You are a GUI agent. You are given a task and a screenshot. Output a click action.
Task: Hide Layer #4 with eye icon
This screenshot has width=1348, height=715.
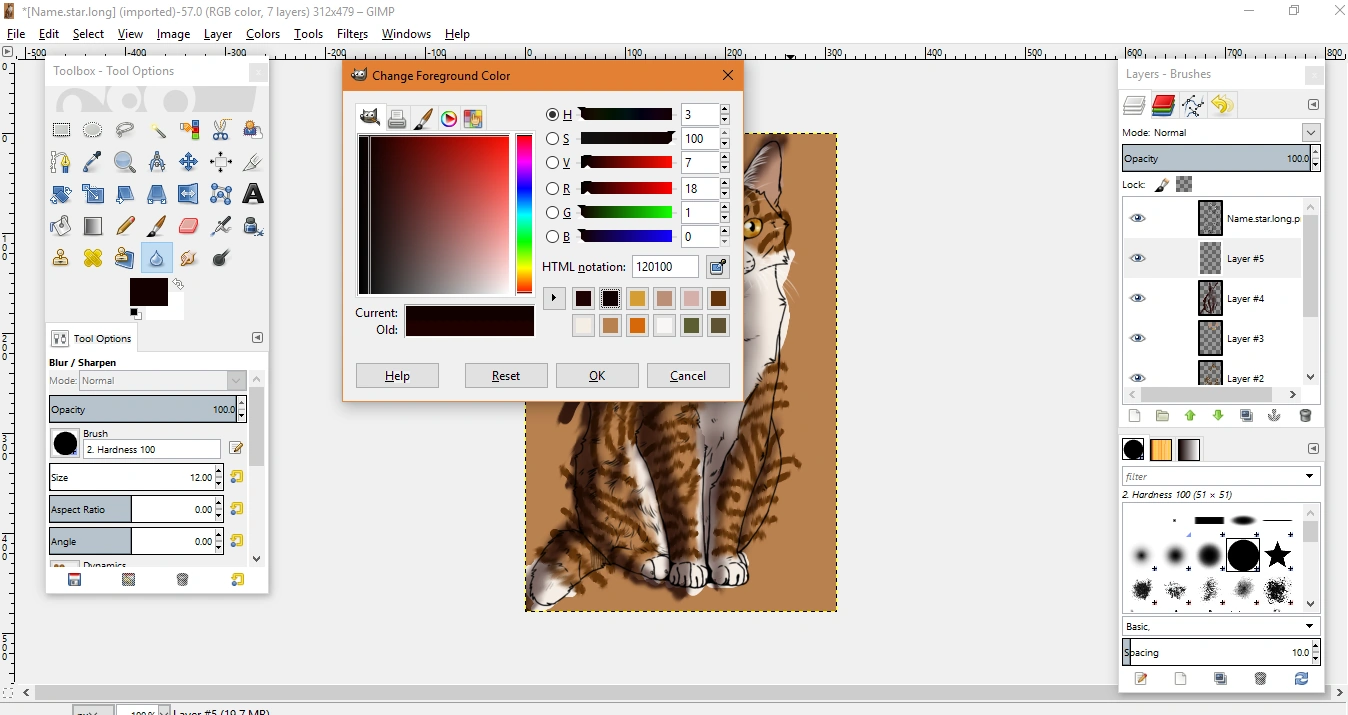click(x=1137, y=298)
